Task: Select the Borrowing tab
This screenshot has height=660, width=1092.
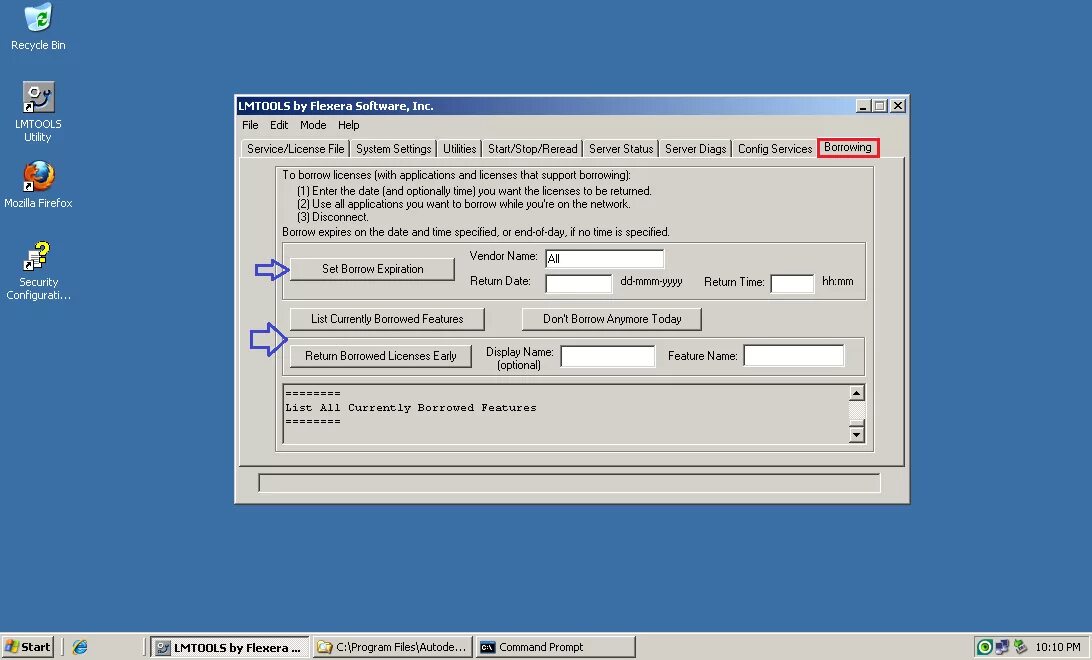Action: point(848,148)
